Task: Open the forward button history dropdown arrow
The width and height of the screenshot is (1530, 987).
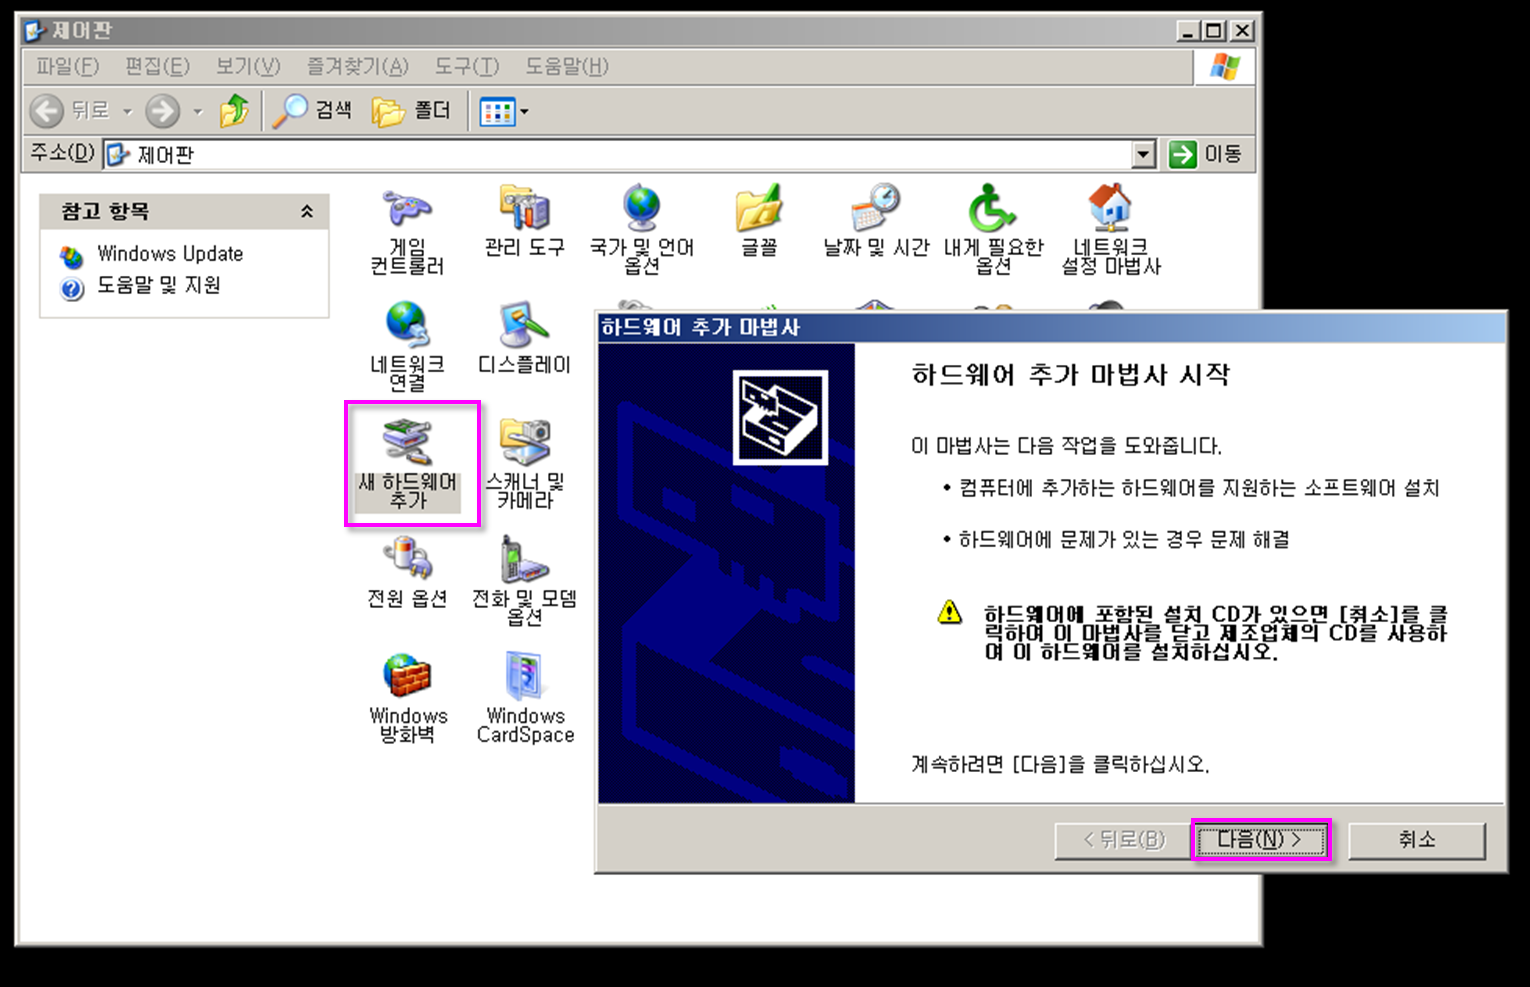Action: (x=197, y=111)
